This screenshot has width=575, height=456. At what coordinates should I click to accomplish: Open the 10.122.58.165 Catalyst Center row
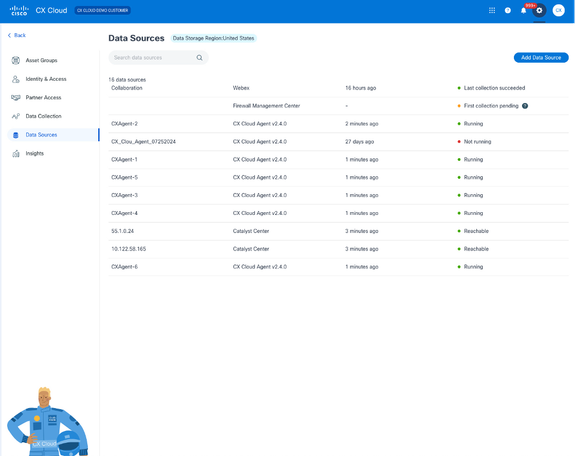tap(338, 249)
